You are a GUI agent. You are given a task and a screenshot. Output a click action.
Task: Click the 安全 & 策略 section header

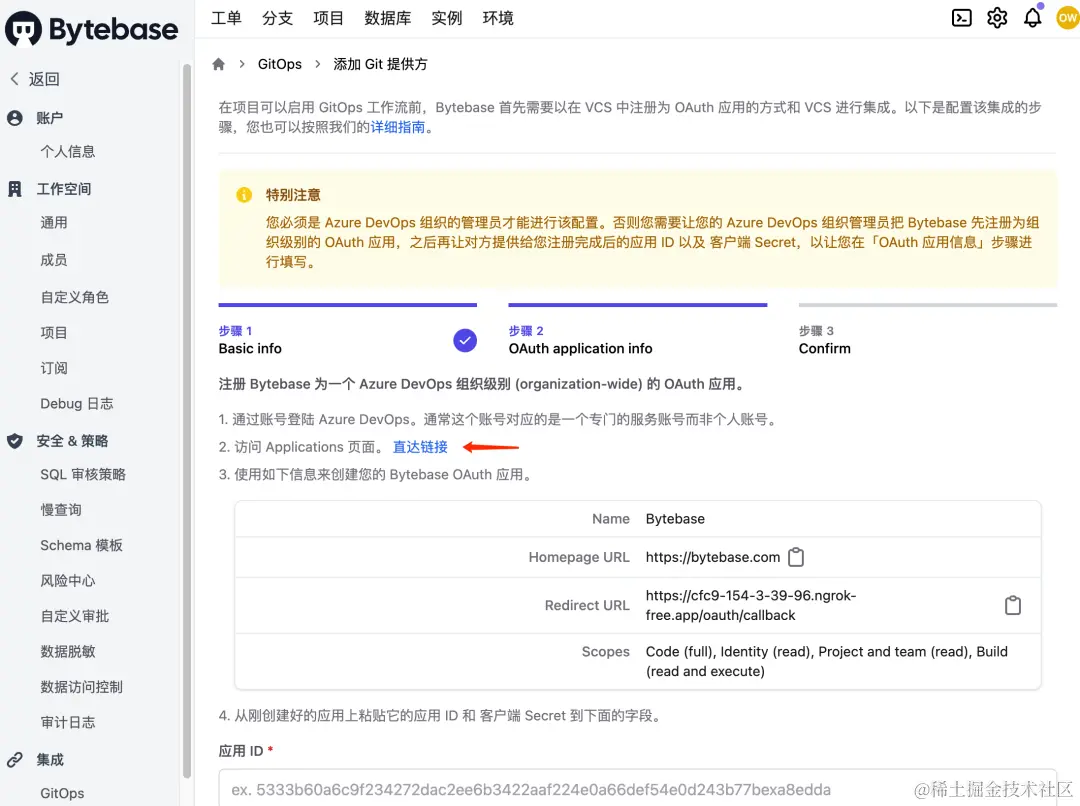(x=72, y=441)
